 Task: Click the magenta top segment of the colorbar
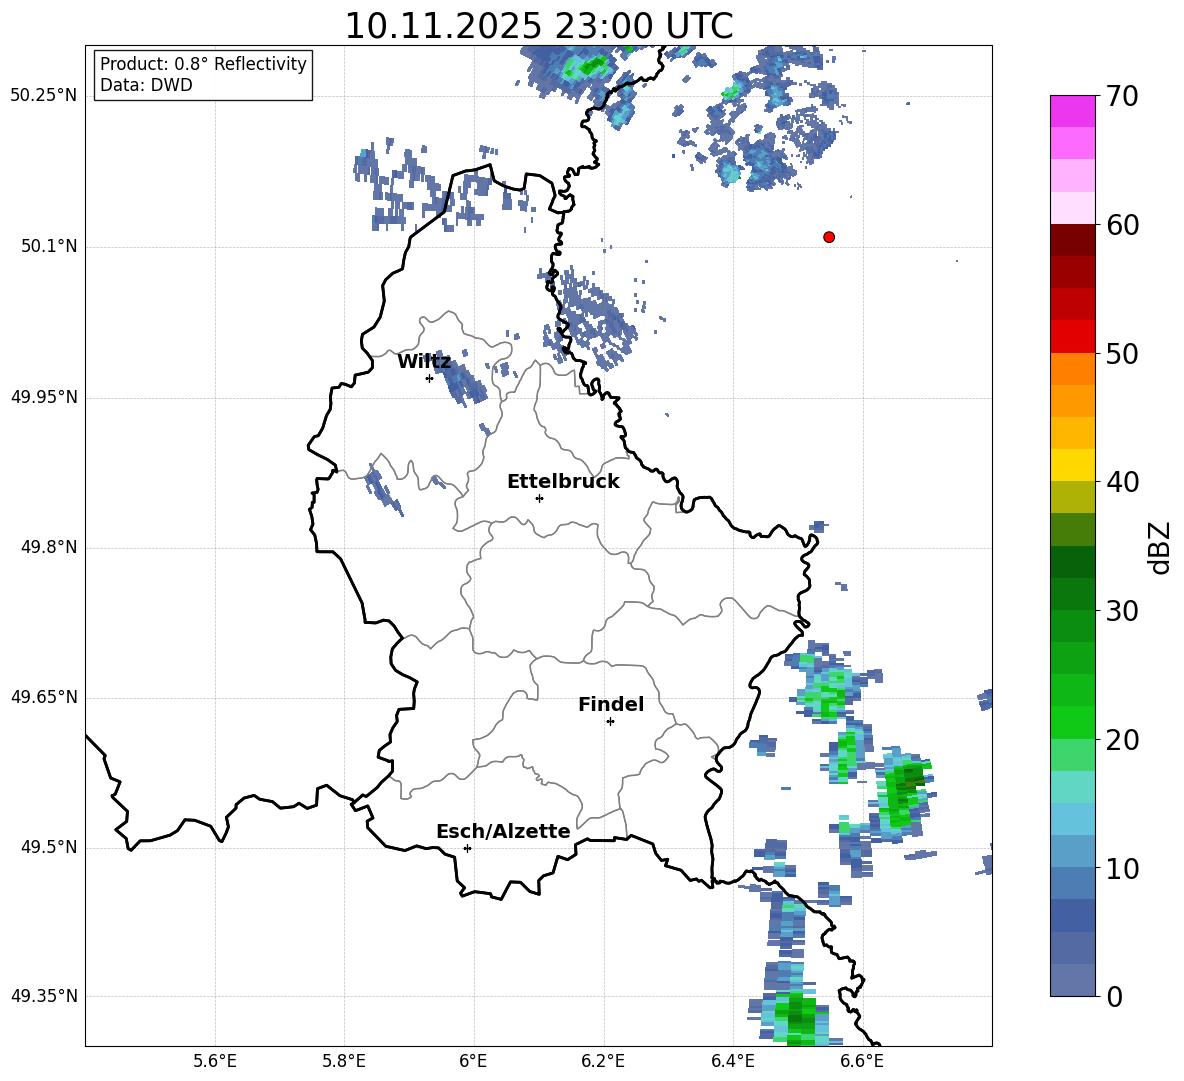[1073, 111]
